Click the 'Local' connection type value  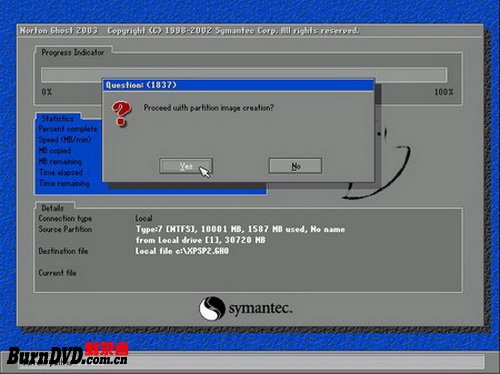pos(144,218)
